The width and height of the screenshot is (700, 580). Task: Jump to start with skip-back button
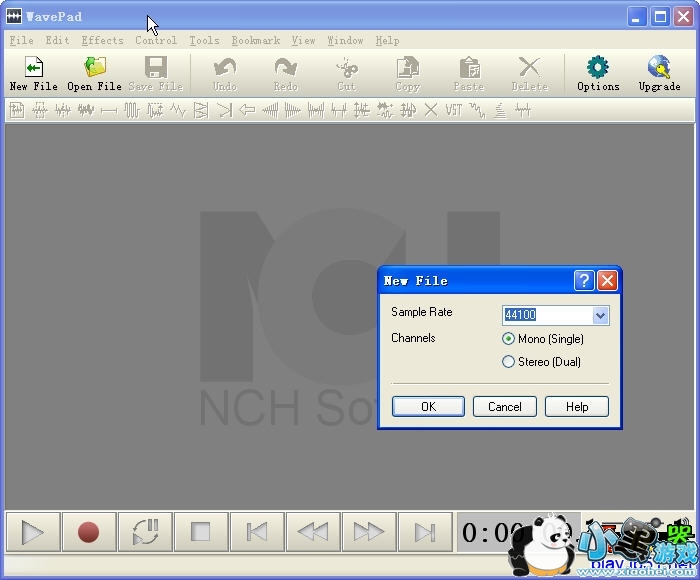(x=257, y=532)
